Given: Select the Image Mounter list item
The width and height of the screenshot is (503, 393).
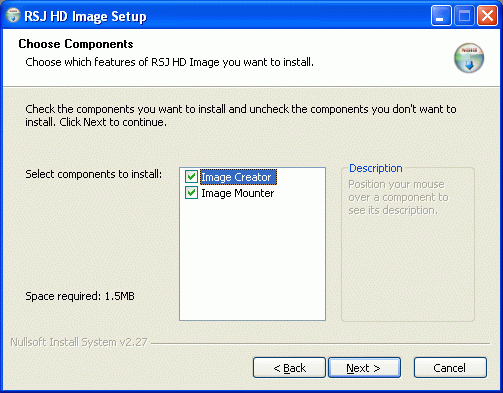Looking at the screenshot, I should pos(237,193).
